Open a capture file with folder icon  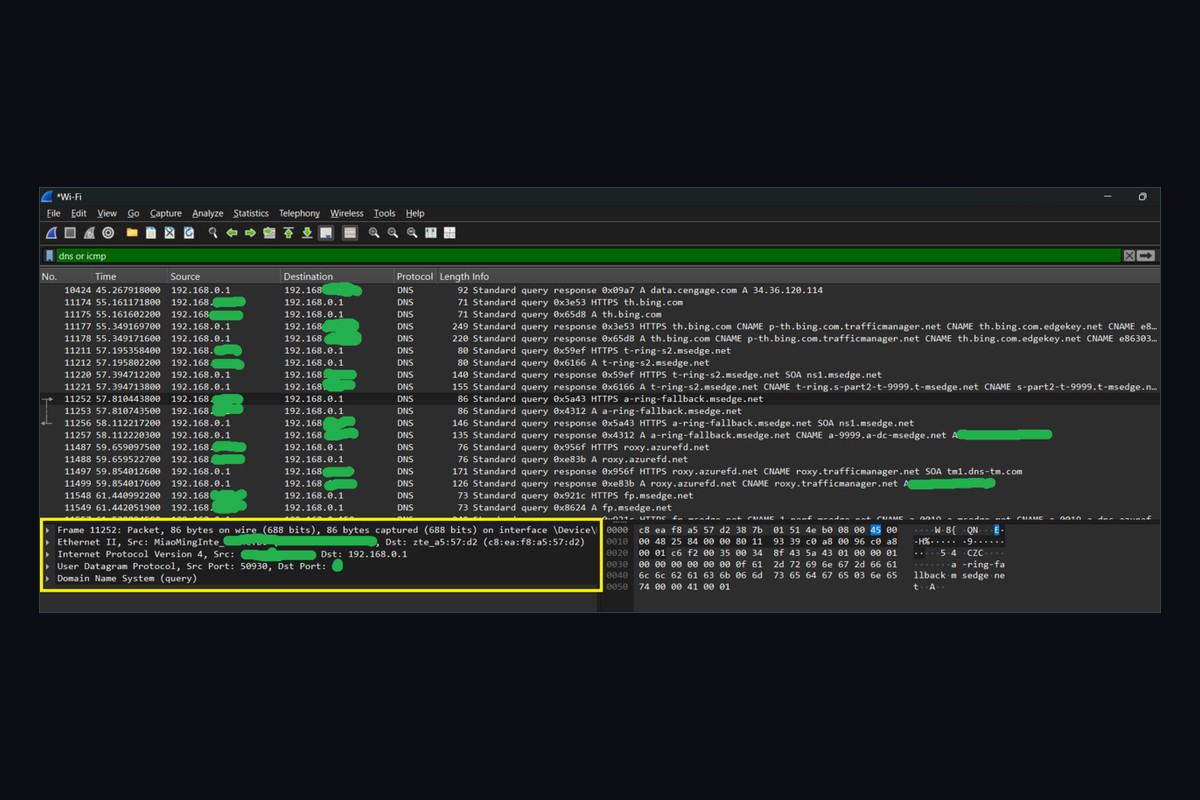point(132,232)
